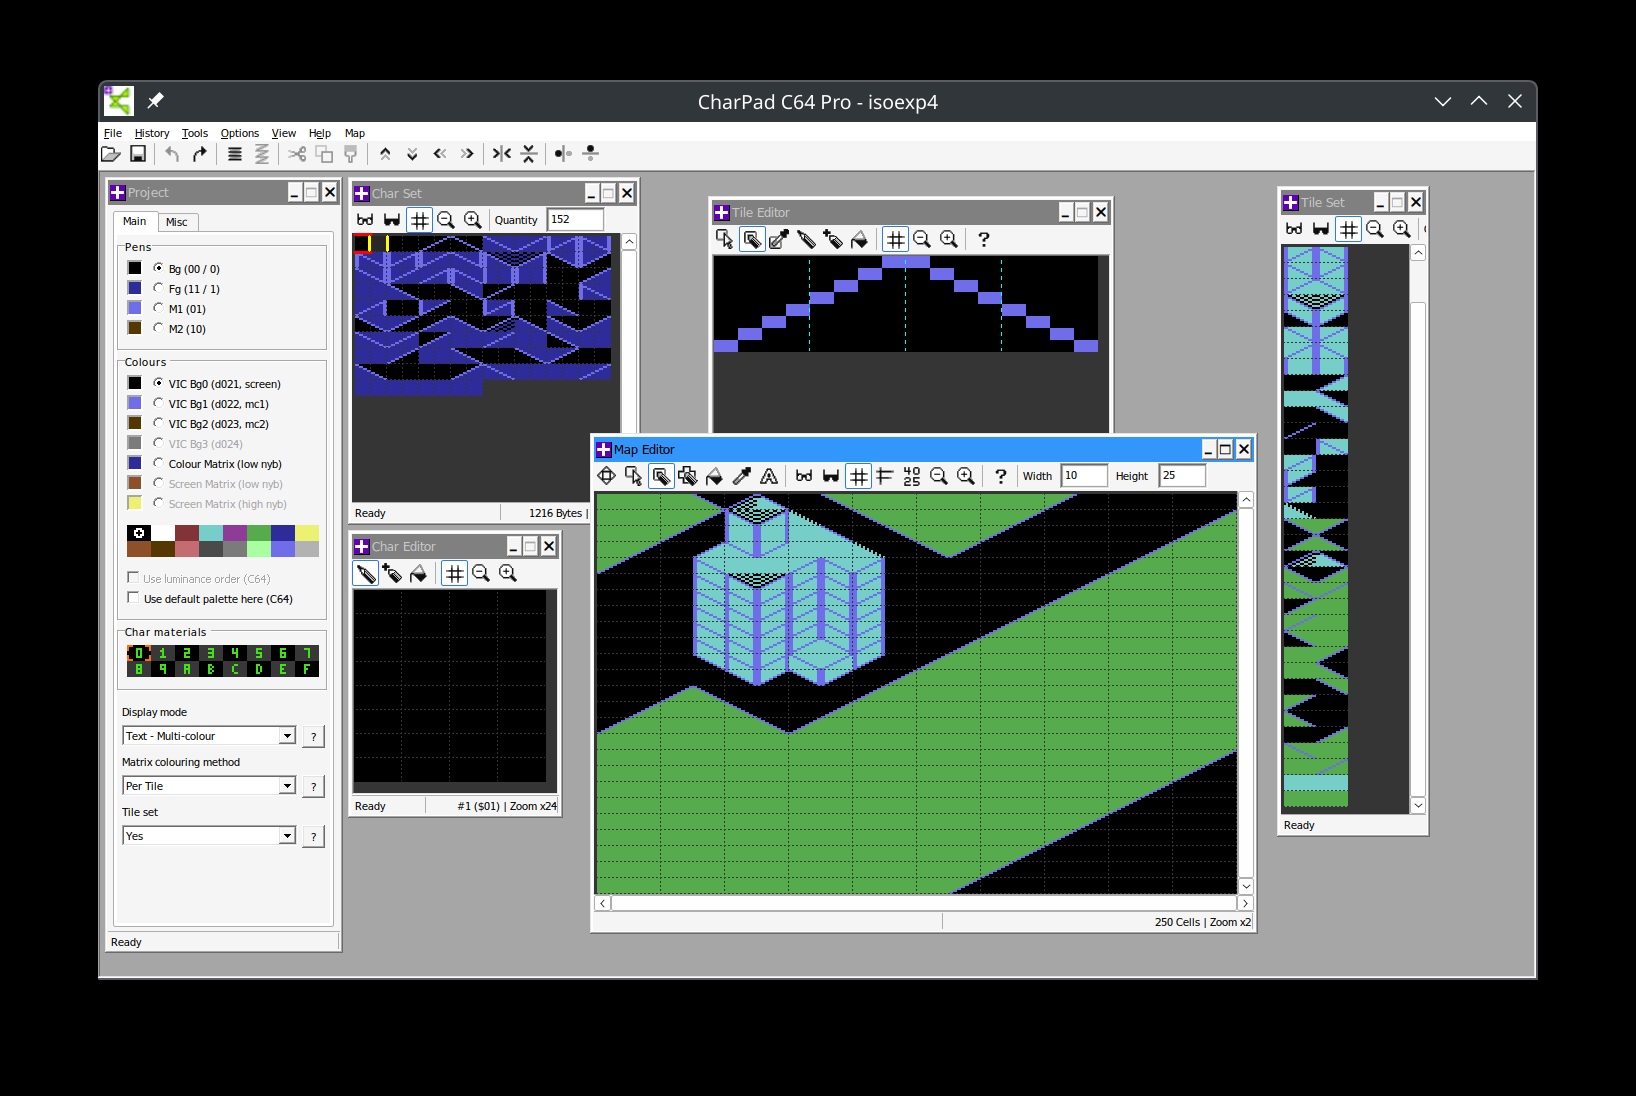Pick the flood fill bucket in Tile Editor
This screenshot has width=1636, height=1096.
coord(859,239)
